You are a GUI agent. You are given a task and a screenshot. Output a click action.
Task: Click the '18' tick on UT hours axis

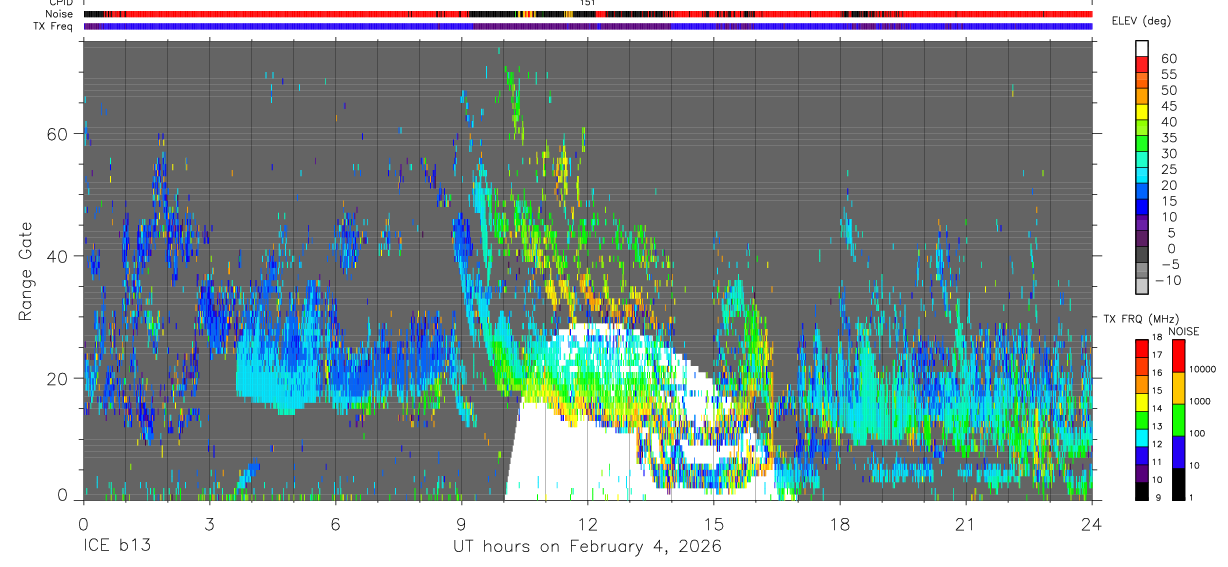[840, 524]
